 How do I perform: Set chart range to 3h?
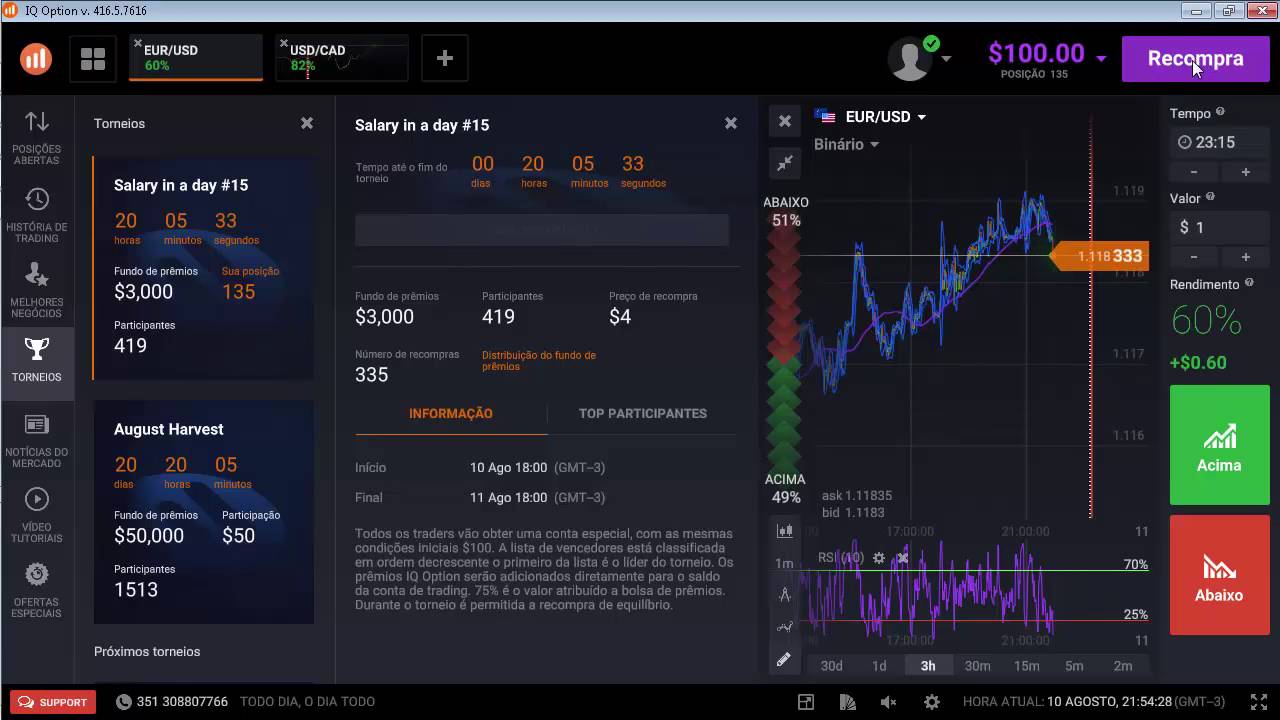point(928,666)
